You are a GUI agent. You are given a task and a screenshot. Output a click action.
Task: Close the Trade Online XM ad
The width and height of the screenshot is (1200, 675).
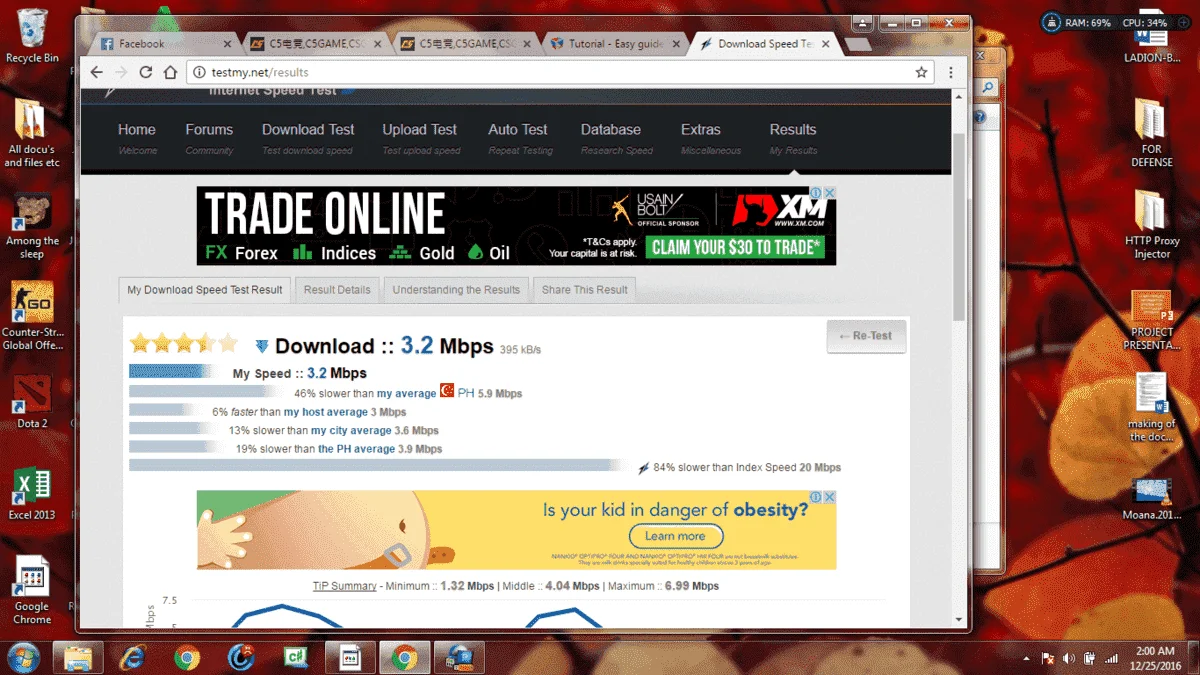[x=829, y=193]
